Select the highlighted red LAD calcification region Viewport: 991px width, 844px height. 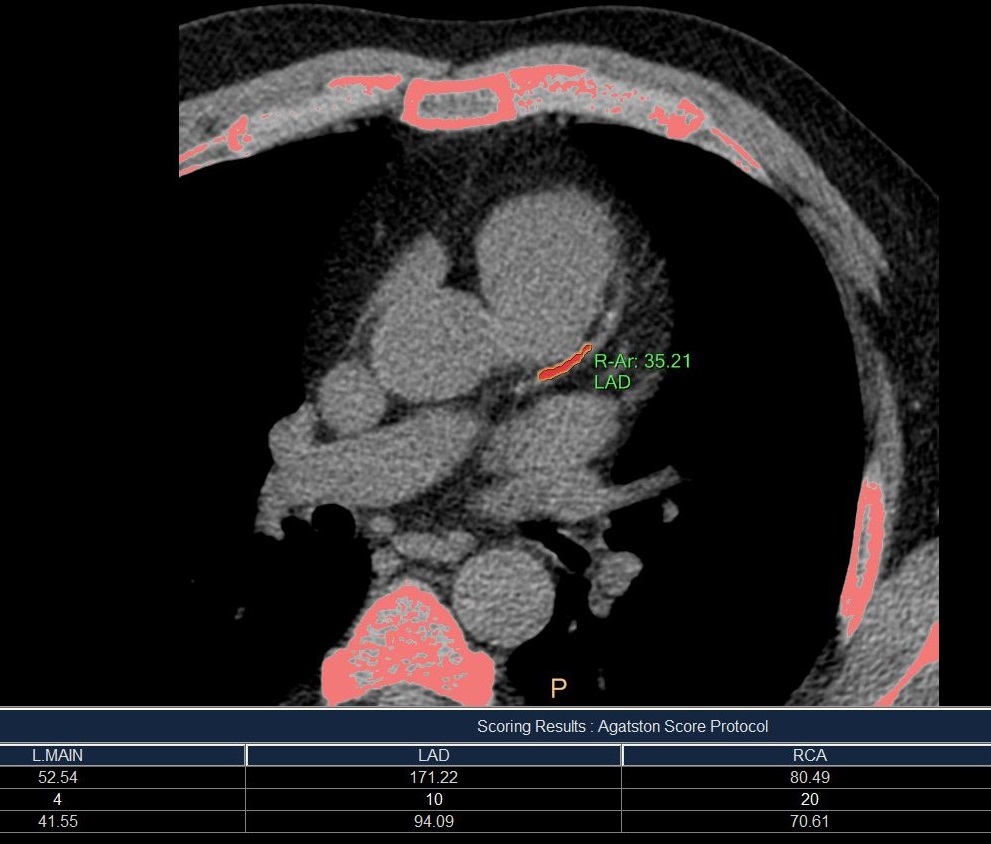tap(564, 364)
